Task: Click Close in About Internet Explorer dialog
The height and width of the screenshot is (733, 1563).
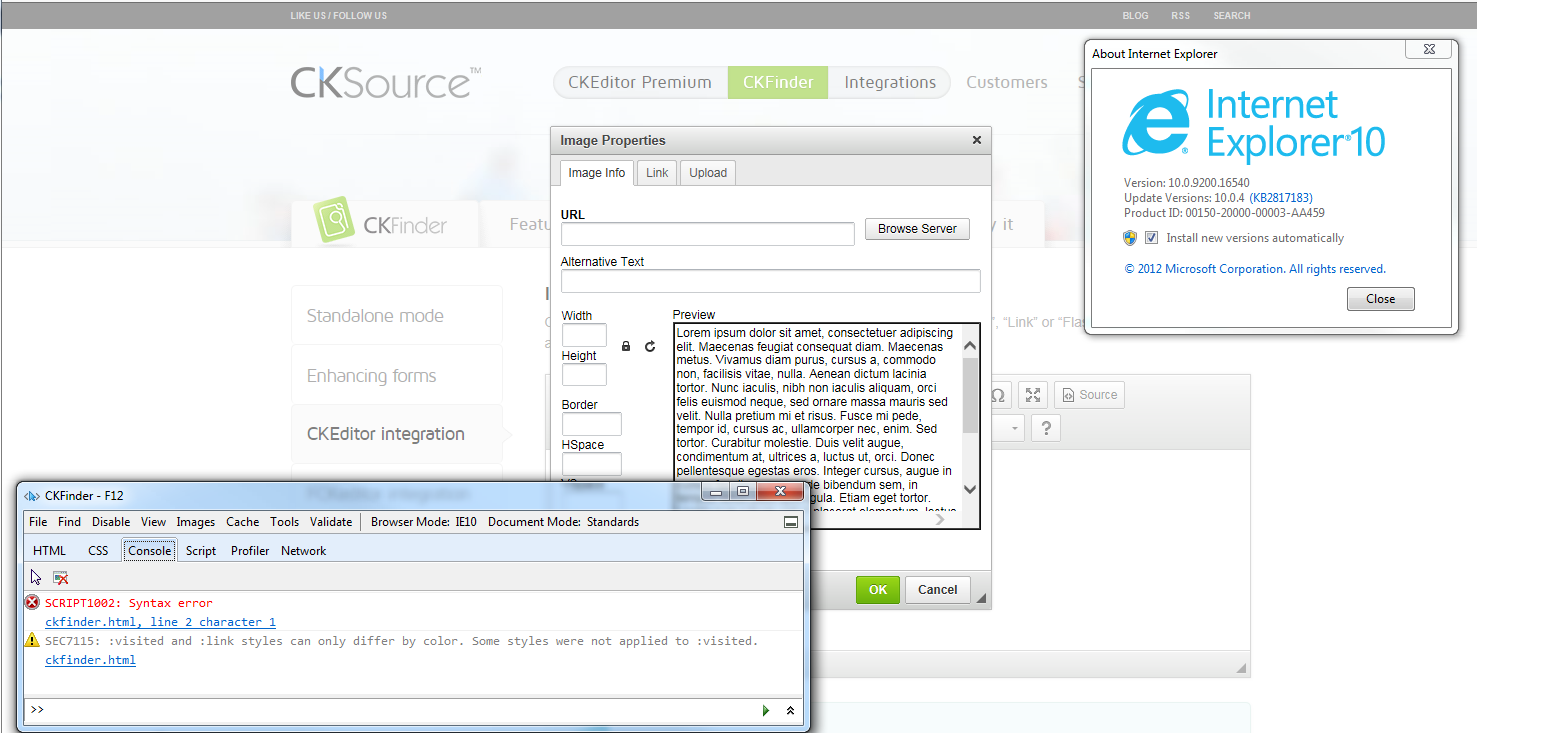Action: (1380, 299)
